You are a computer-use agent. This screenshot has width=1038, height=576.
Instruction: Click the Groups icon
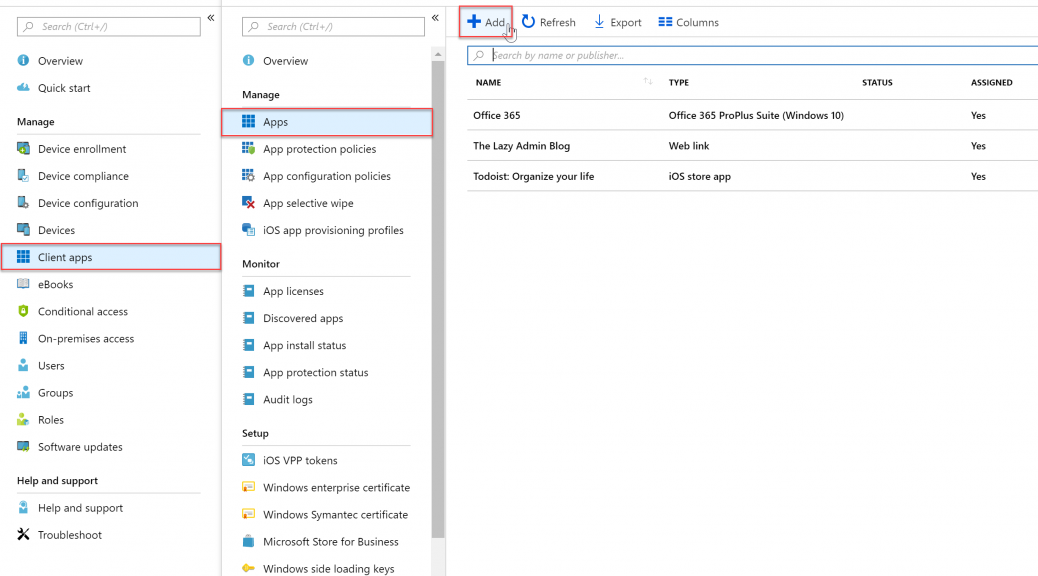pyautogui.click(x=23, y=393)
